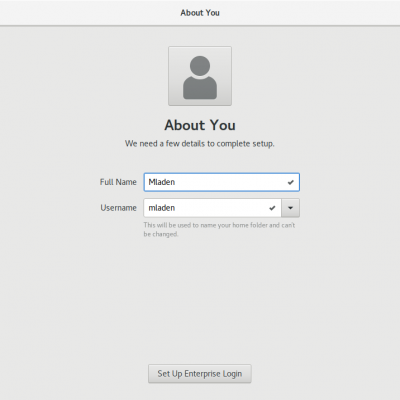Open Set Up Enterprise Login

click(x=200, y=374)
